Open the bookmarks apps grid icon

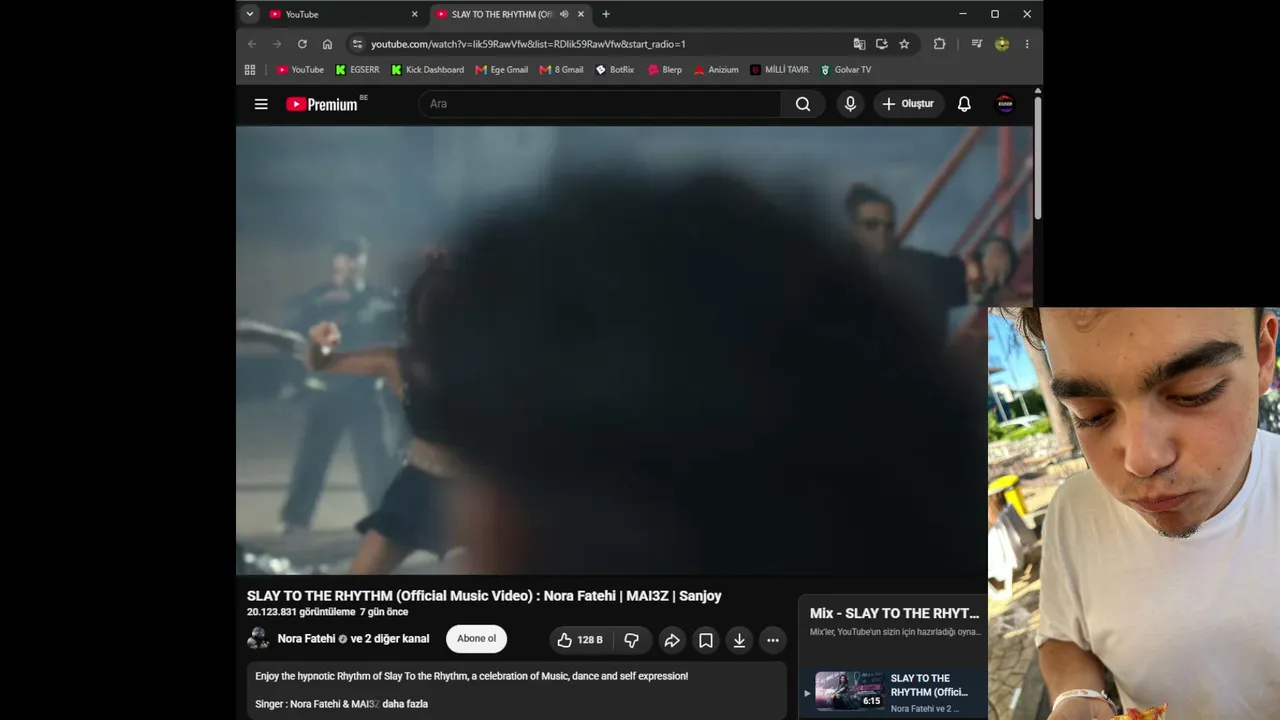click(250, 70)
